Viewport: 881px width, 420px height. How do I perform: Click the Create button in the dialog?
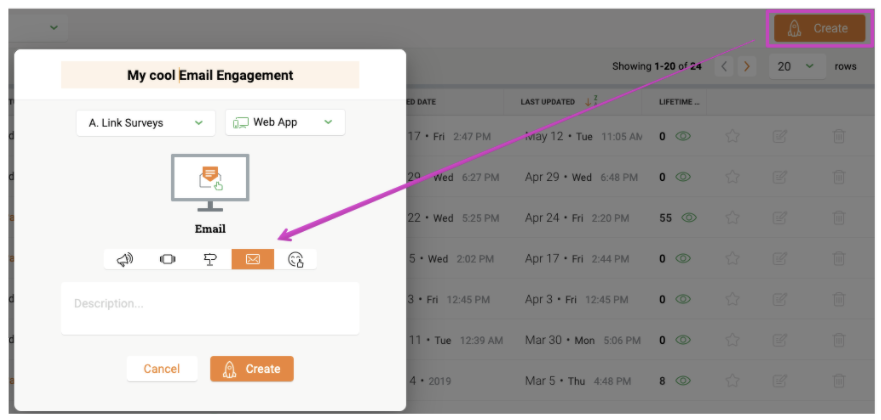click(252, 369)
